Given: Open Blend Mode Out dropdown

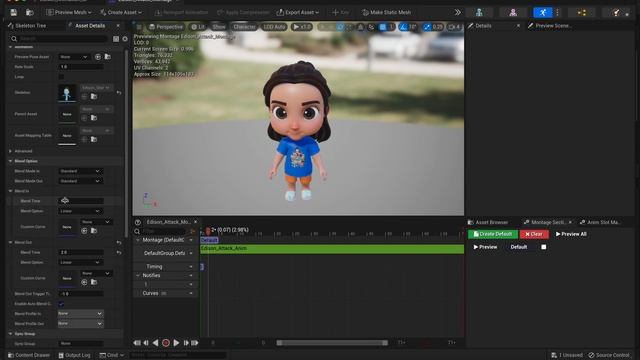Looking at the screenshot, I should 80,181.
